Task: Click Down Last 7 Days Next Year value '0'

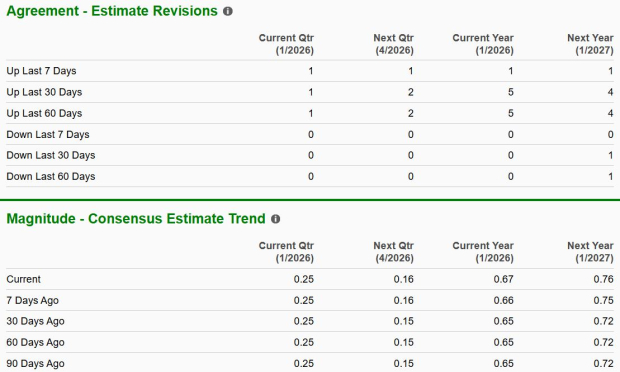Action: tap(611, 134)
